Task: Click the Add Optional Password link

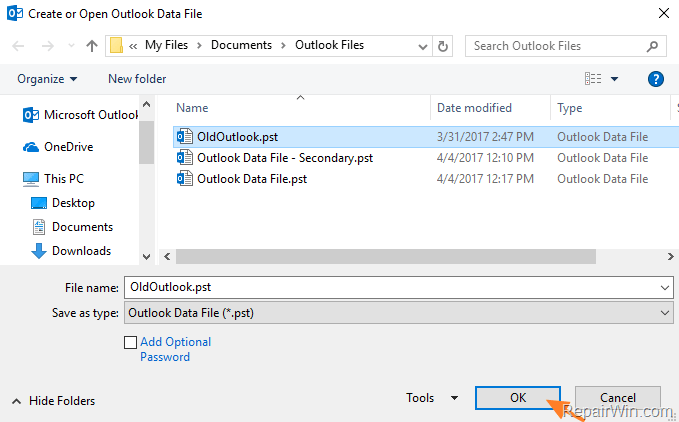Action: pyautogui.click(x=175, y=349)
